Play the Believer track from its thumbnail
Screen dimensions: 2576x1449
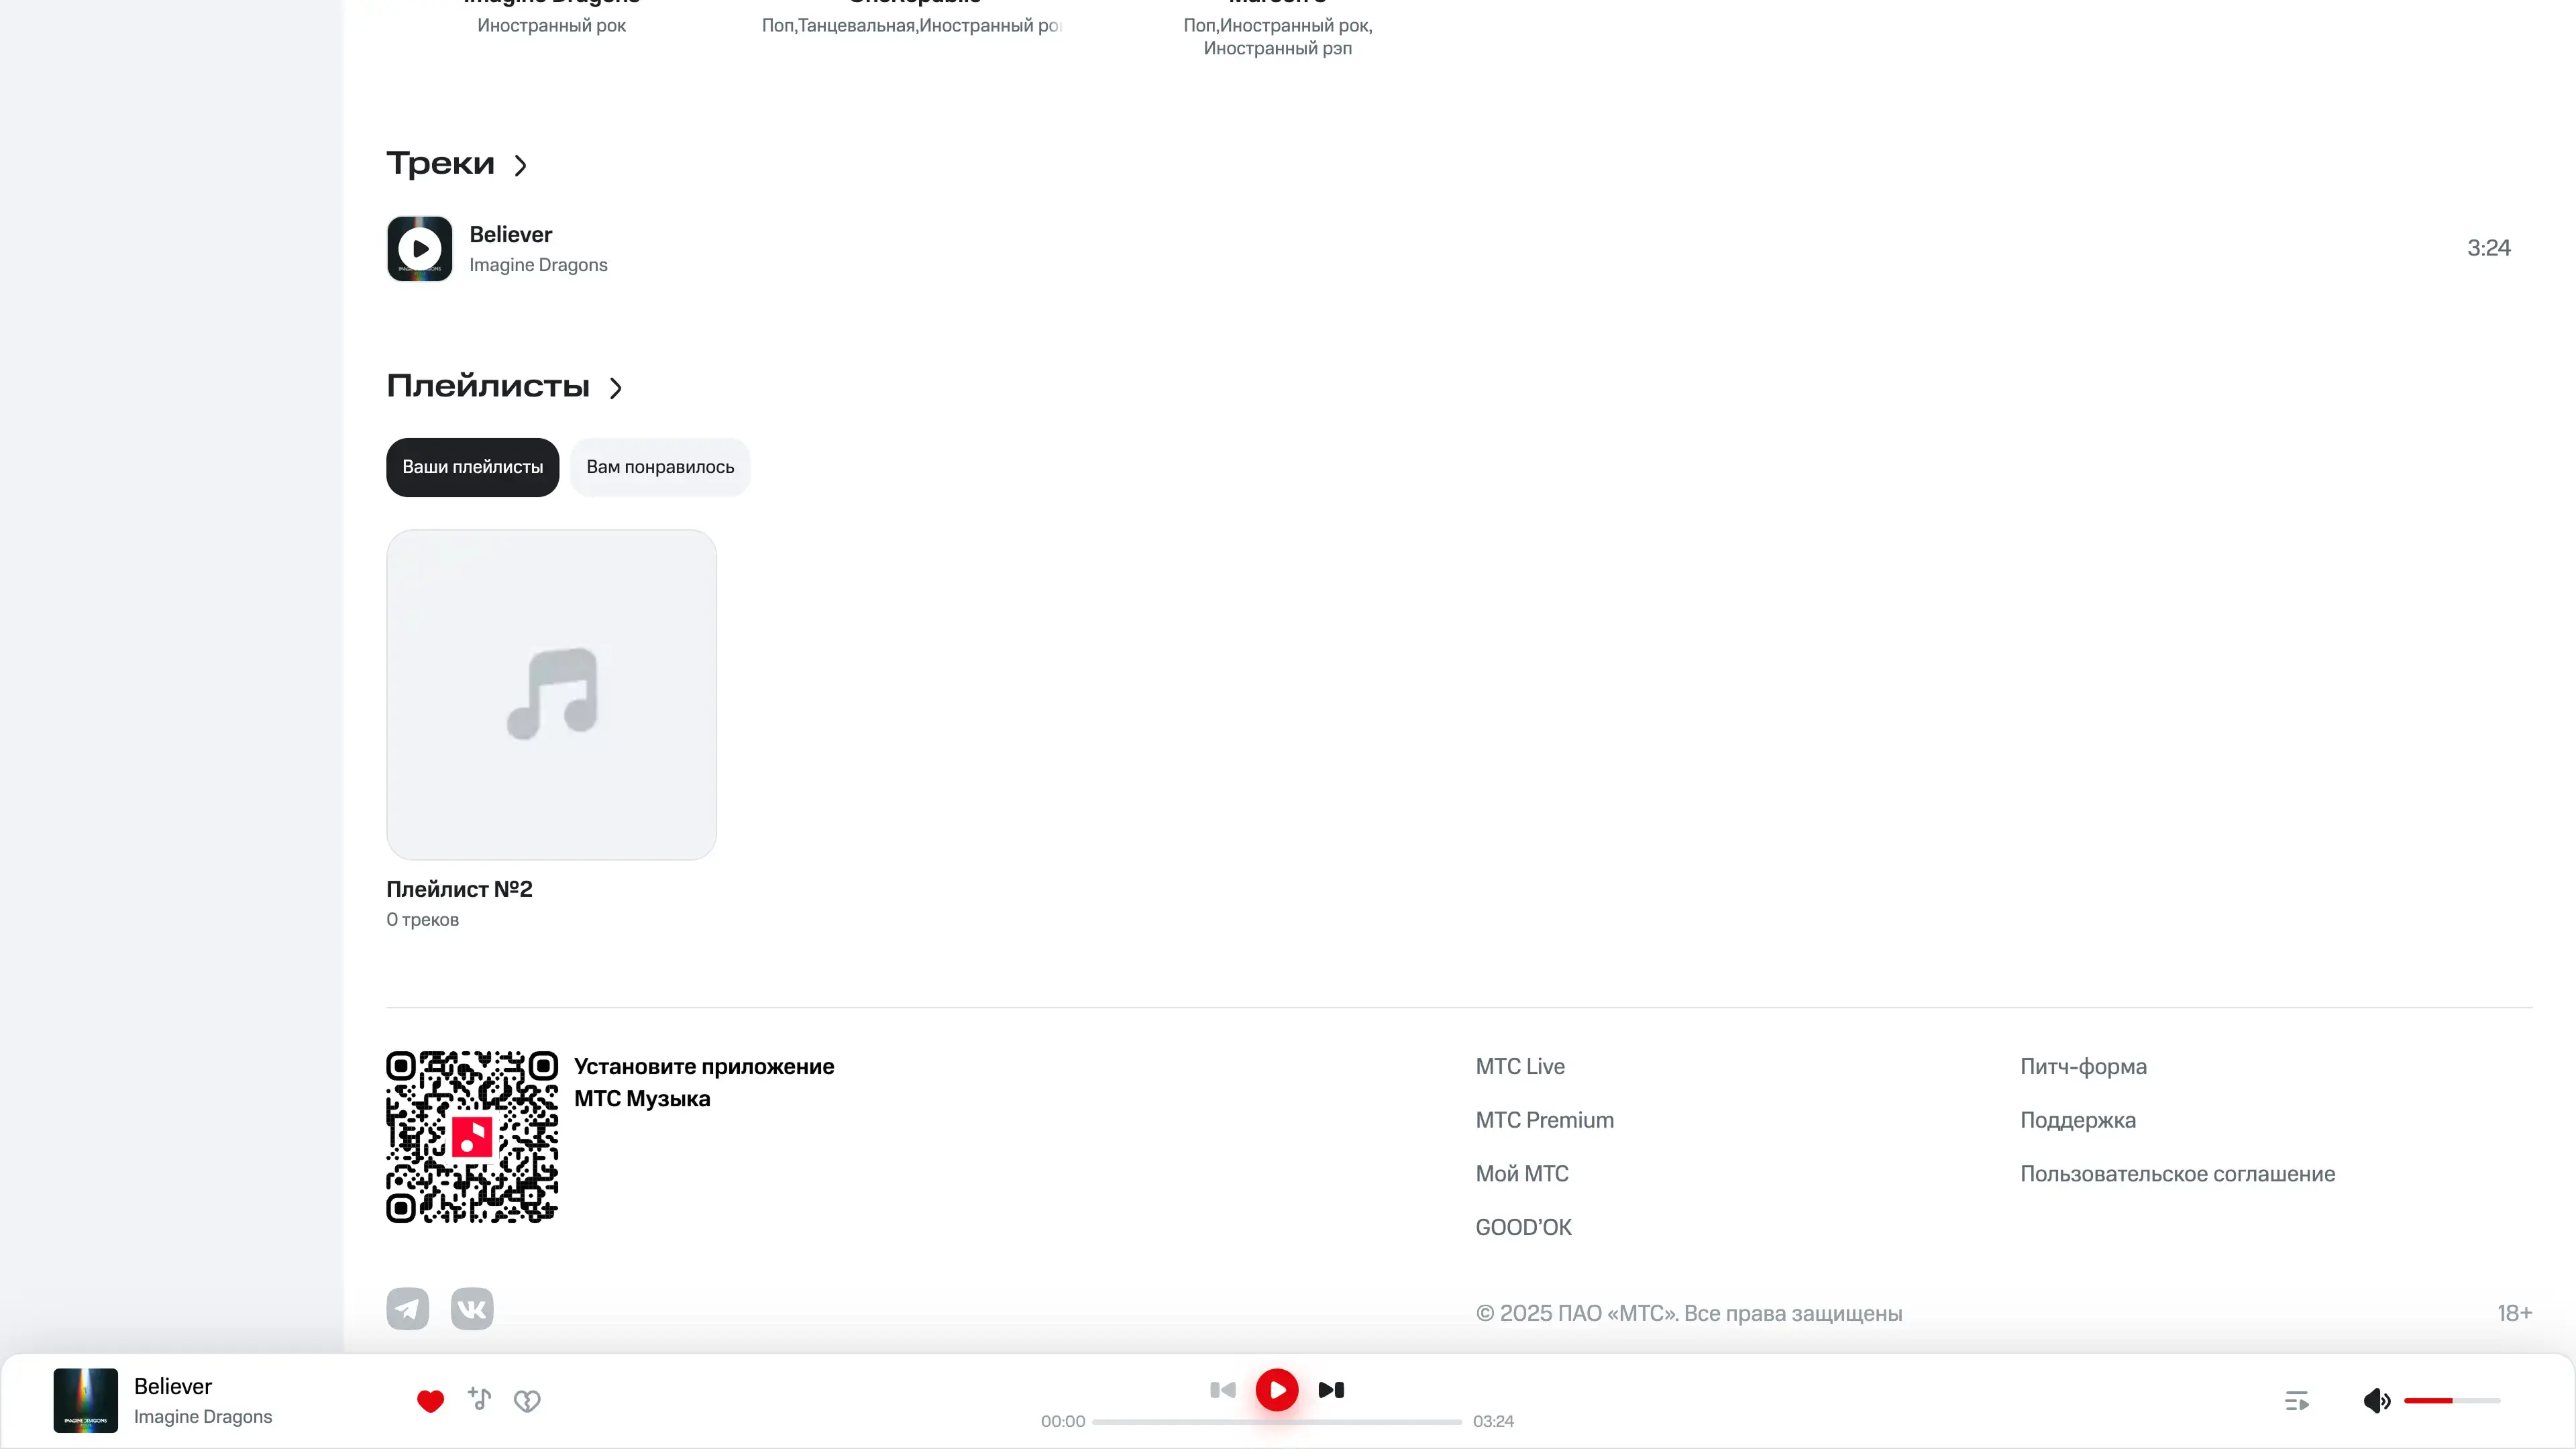pos(419,248)
